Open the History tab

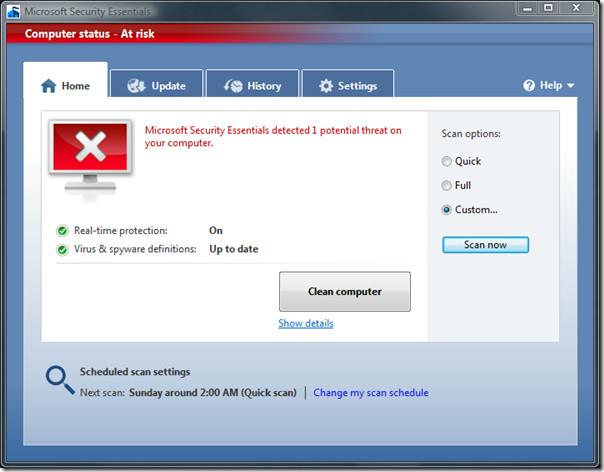point(253,86)
